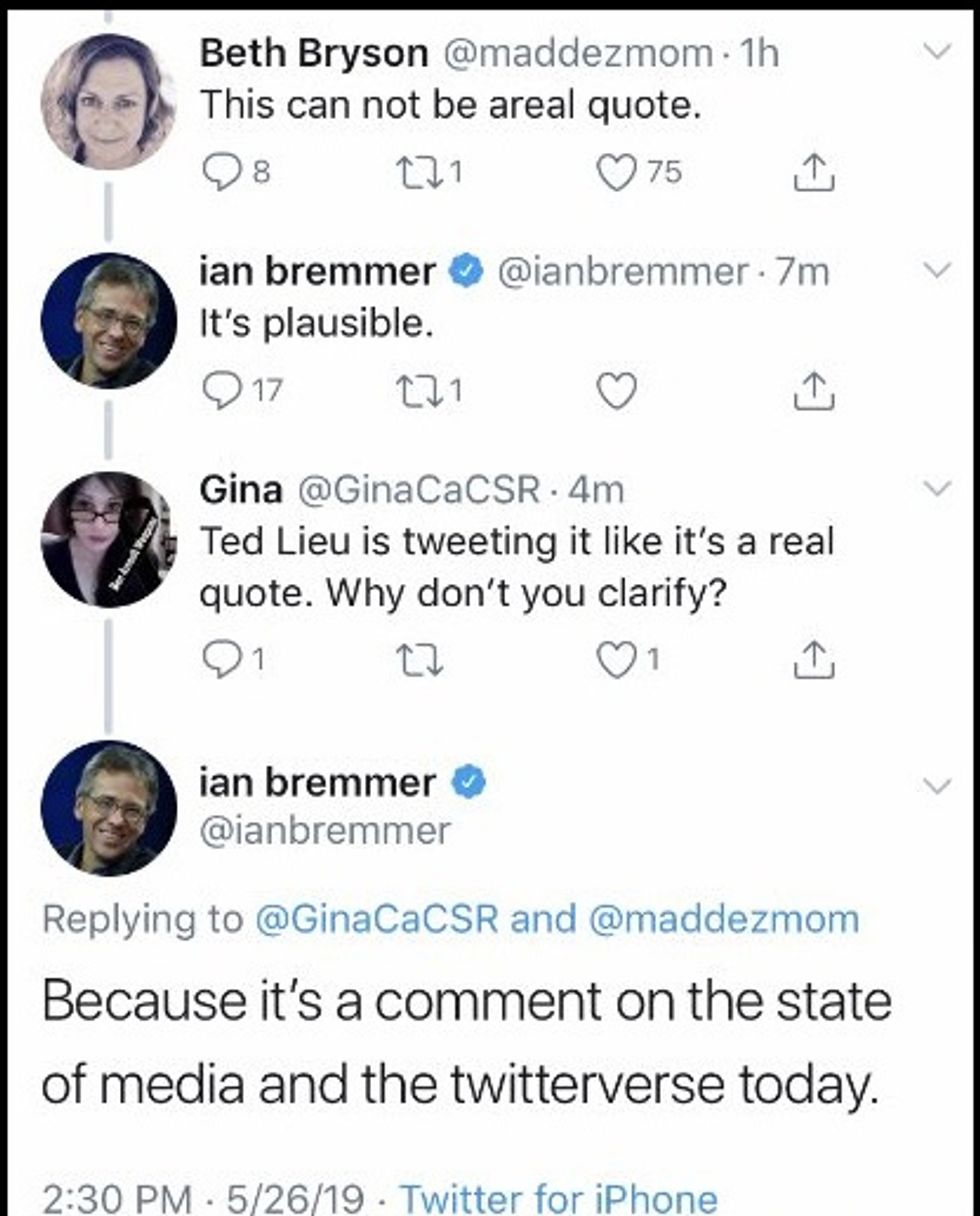View Beth Bryson's profile picture
Screen dimensions: 980x1216
(x=108, y=102)
